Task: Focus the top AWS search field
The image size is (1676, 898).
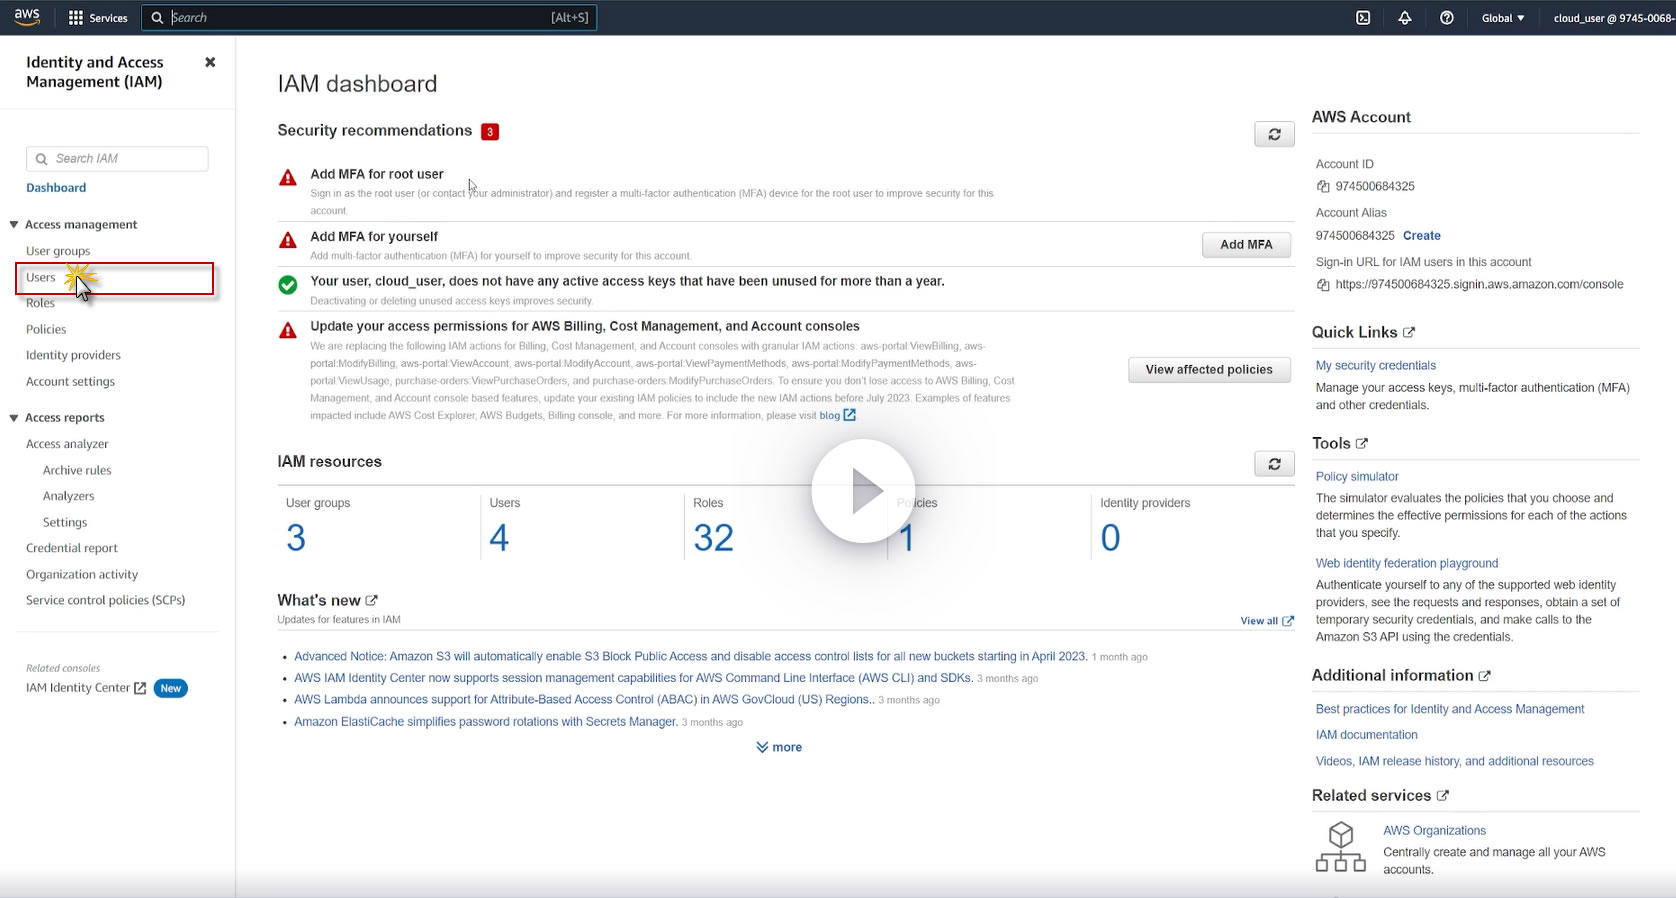Action: coord(369,18)
